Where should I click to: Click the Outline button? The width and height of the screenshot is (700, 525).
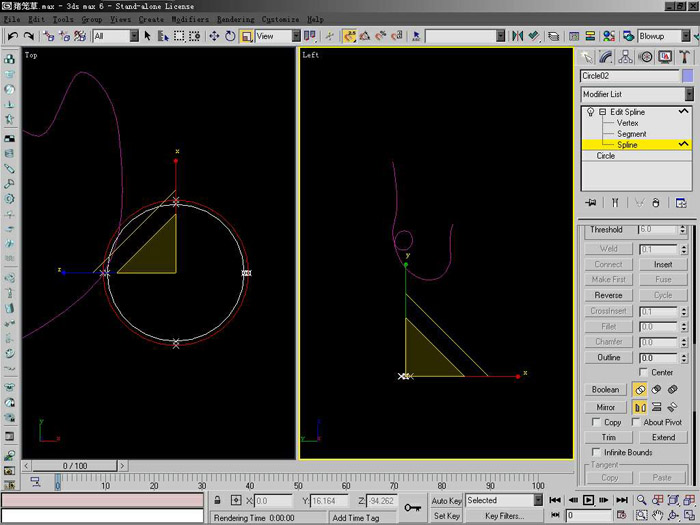(x=608, y=358)
